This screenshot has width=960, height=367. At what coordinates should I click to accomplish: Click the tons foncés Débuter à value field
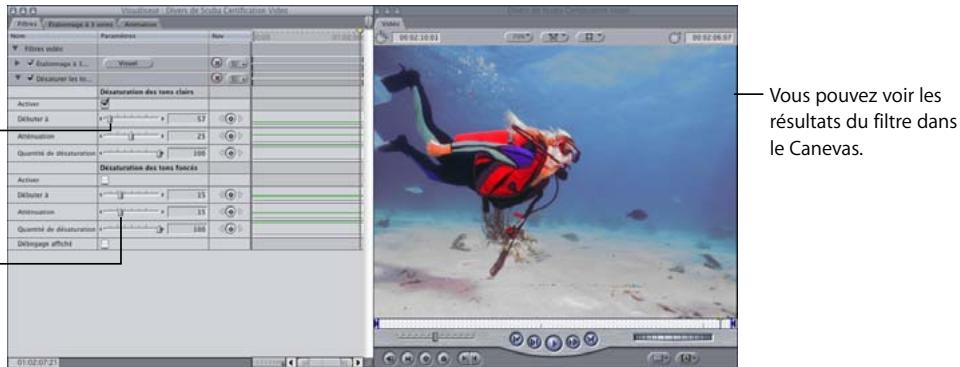pyautogui.click(x=188, y=195)
